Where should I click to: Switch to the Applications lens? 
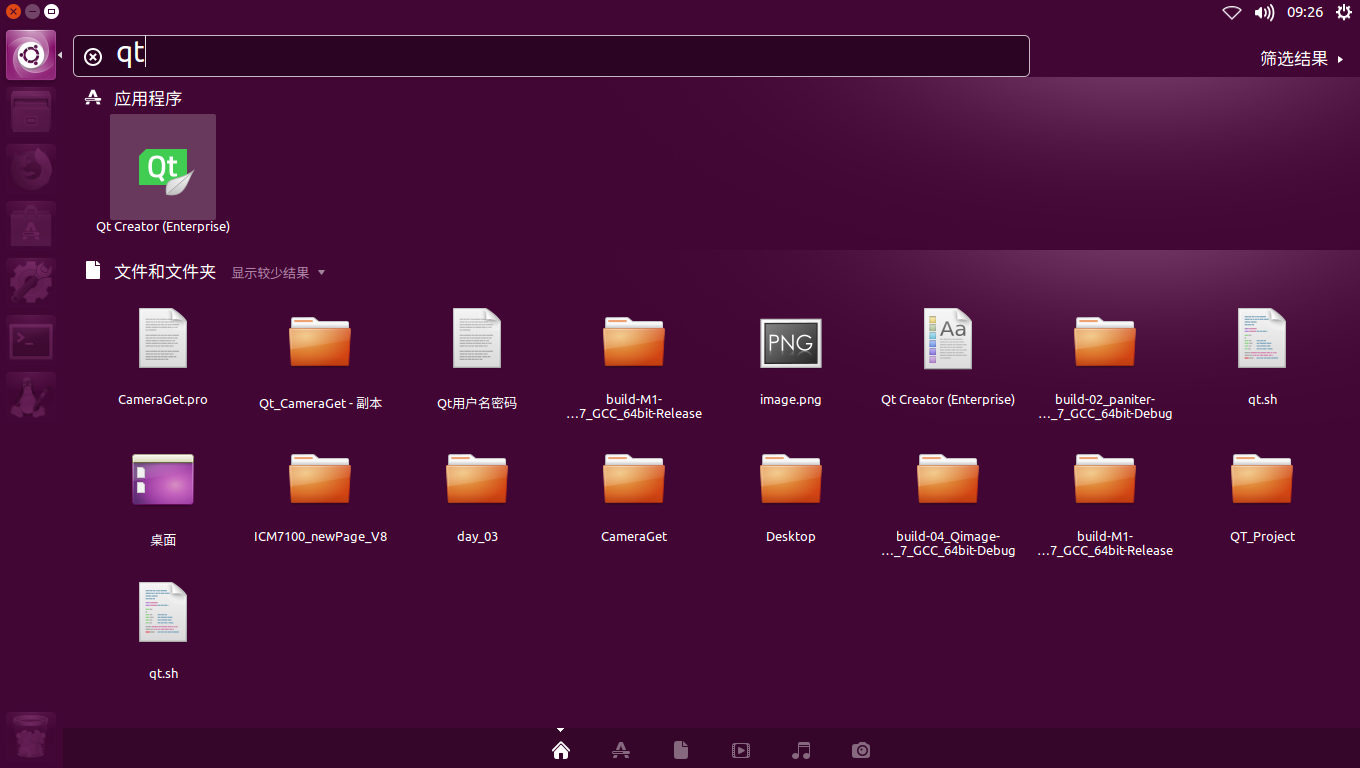(621, 750)
